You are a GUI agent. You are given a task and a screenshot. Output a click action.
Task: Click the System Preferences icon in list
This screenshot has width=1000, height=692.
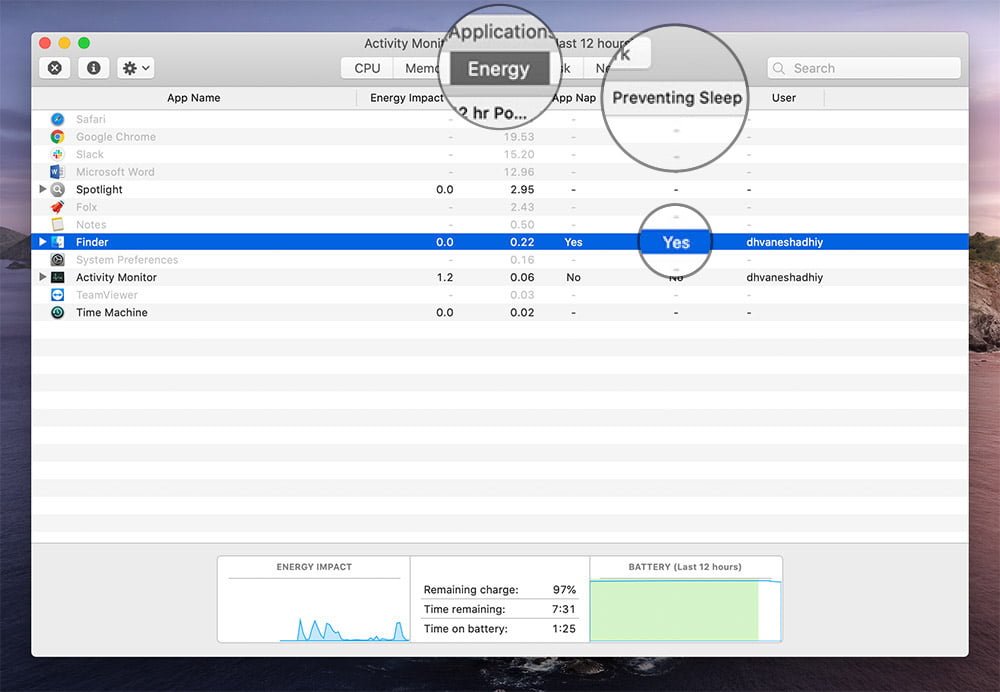tap(58, 260)
